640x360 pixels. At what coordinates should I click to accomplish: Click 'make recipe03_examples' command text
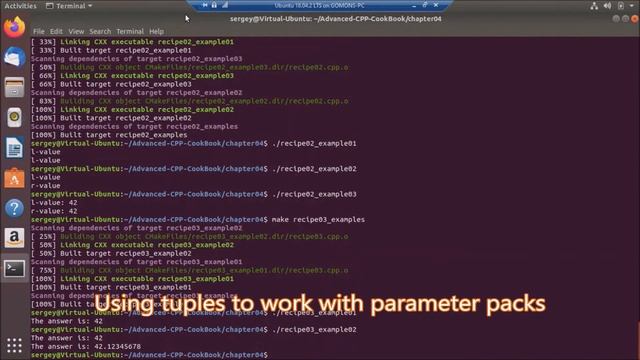(x=318, y=220)
